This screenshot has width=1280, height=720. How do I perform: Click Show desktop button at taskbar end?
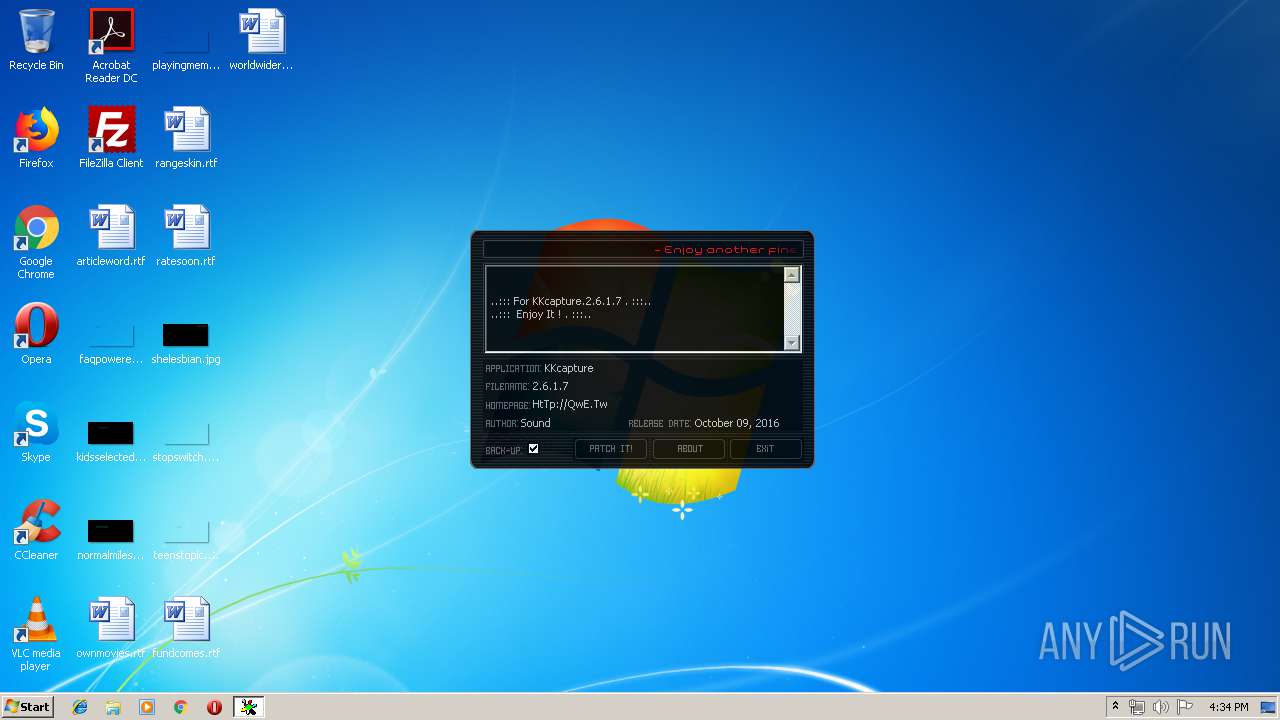click(x=1270, y=707)
